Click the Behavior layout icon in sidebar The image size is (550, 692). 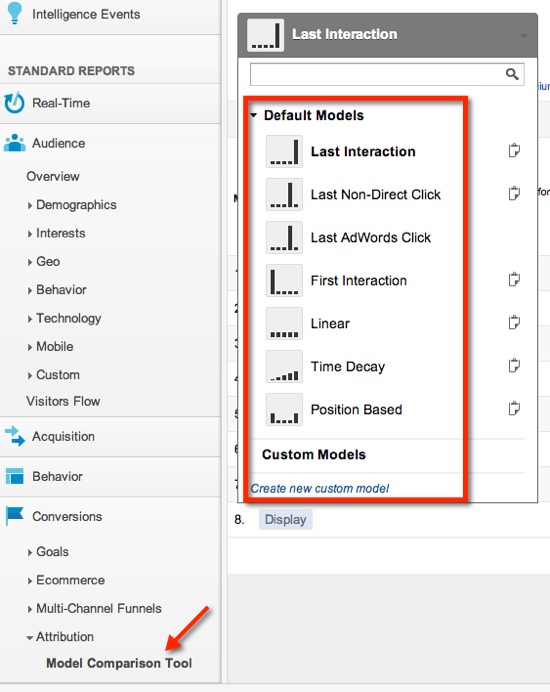click(x=15, y=476)
